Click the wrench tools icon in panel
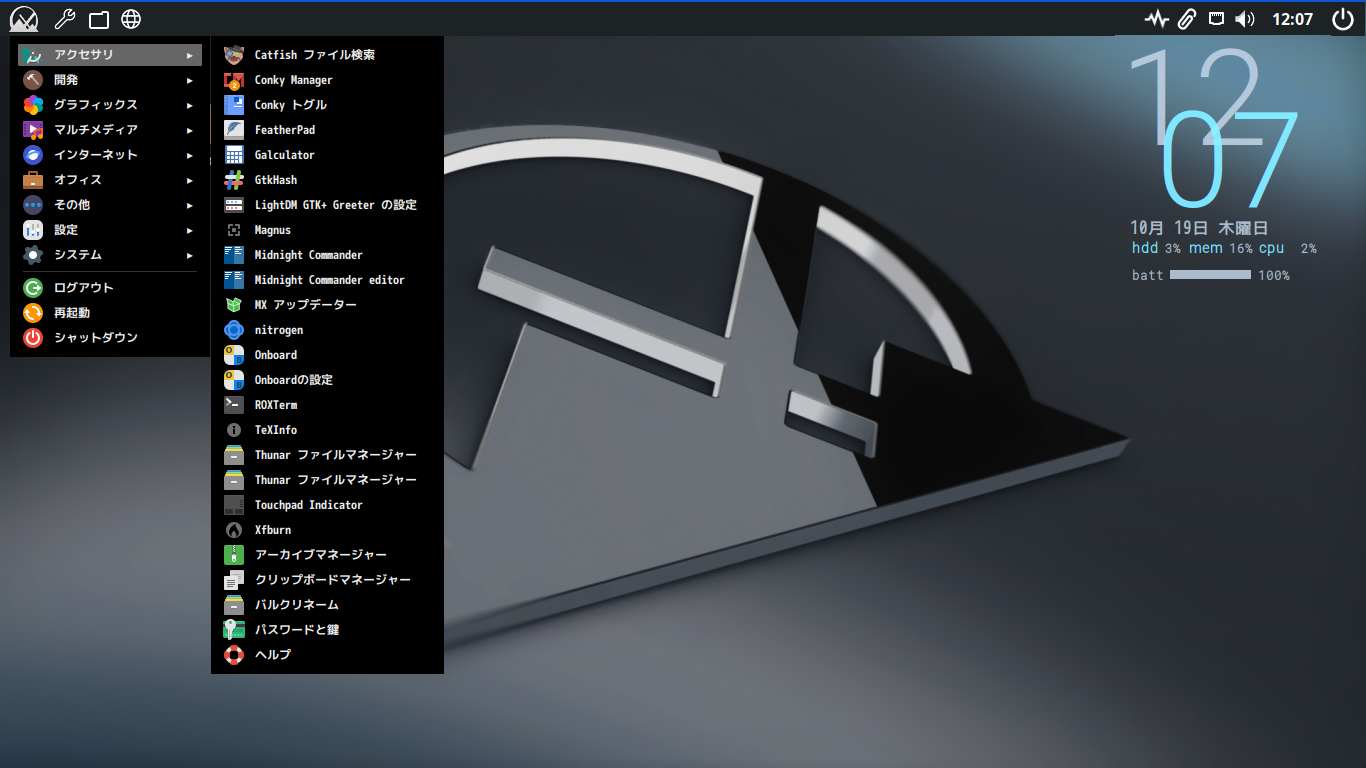This screenshot has height=768, width=1366. pos(64,19)
